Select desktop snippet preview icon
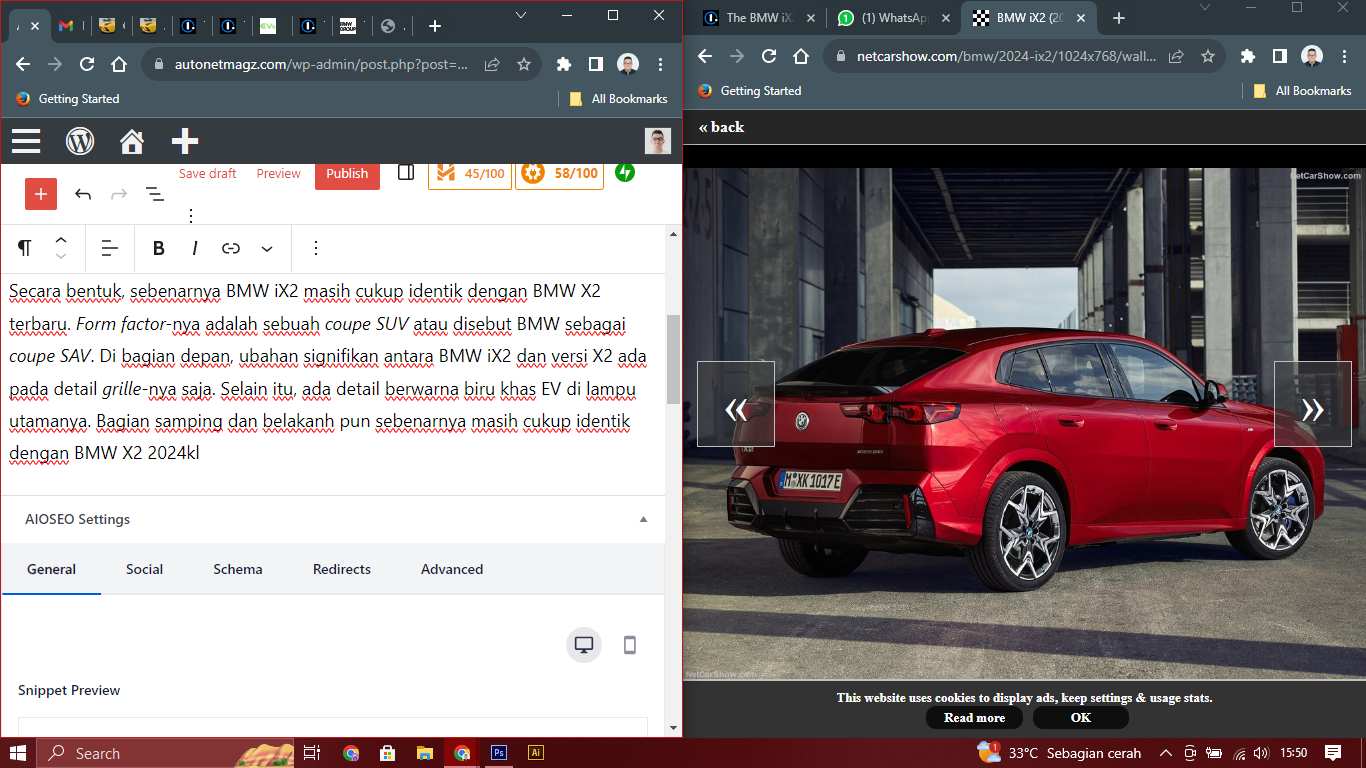1366x768 pixels. [x=584, y=645]
